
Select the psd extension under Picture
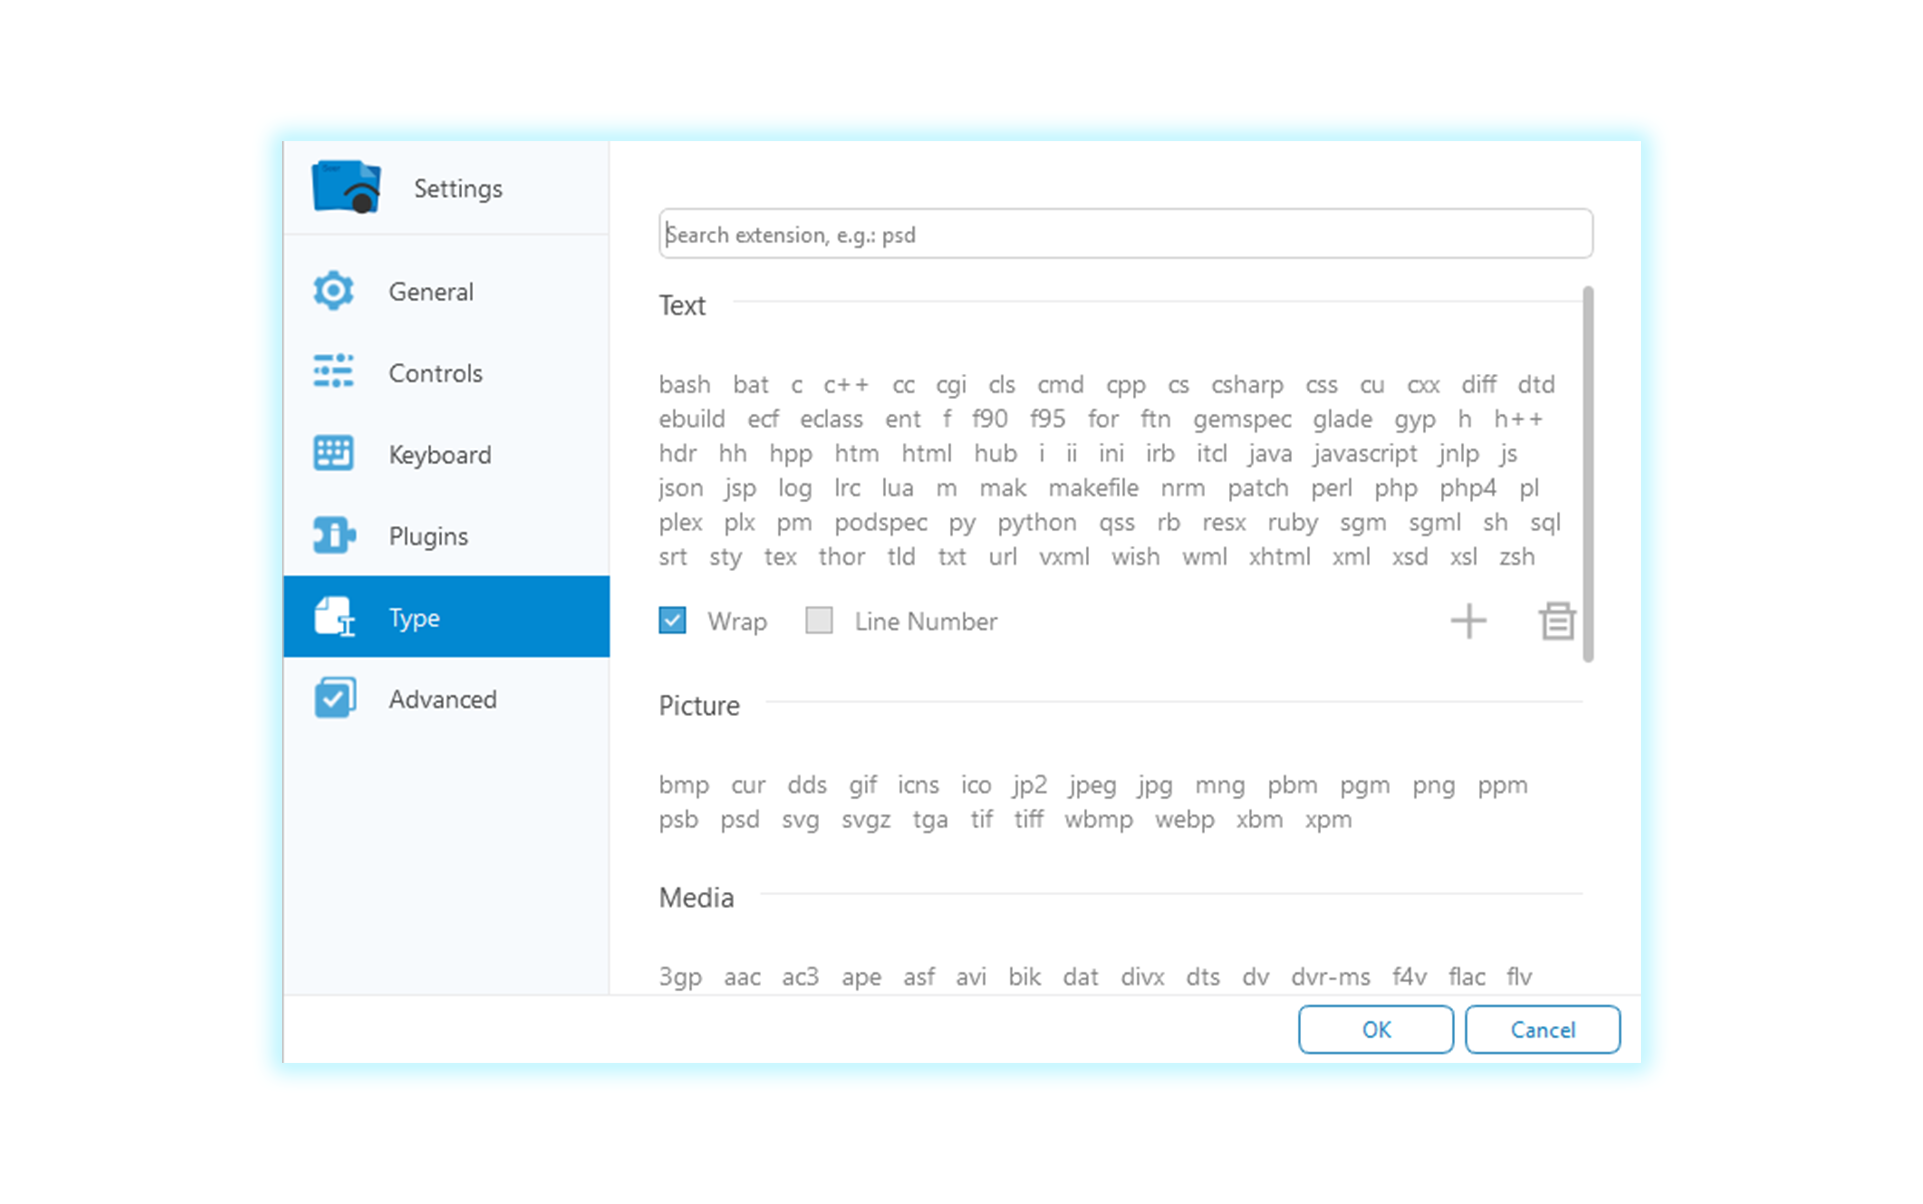740,820
